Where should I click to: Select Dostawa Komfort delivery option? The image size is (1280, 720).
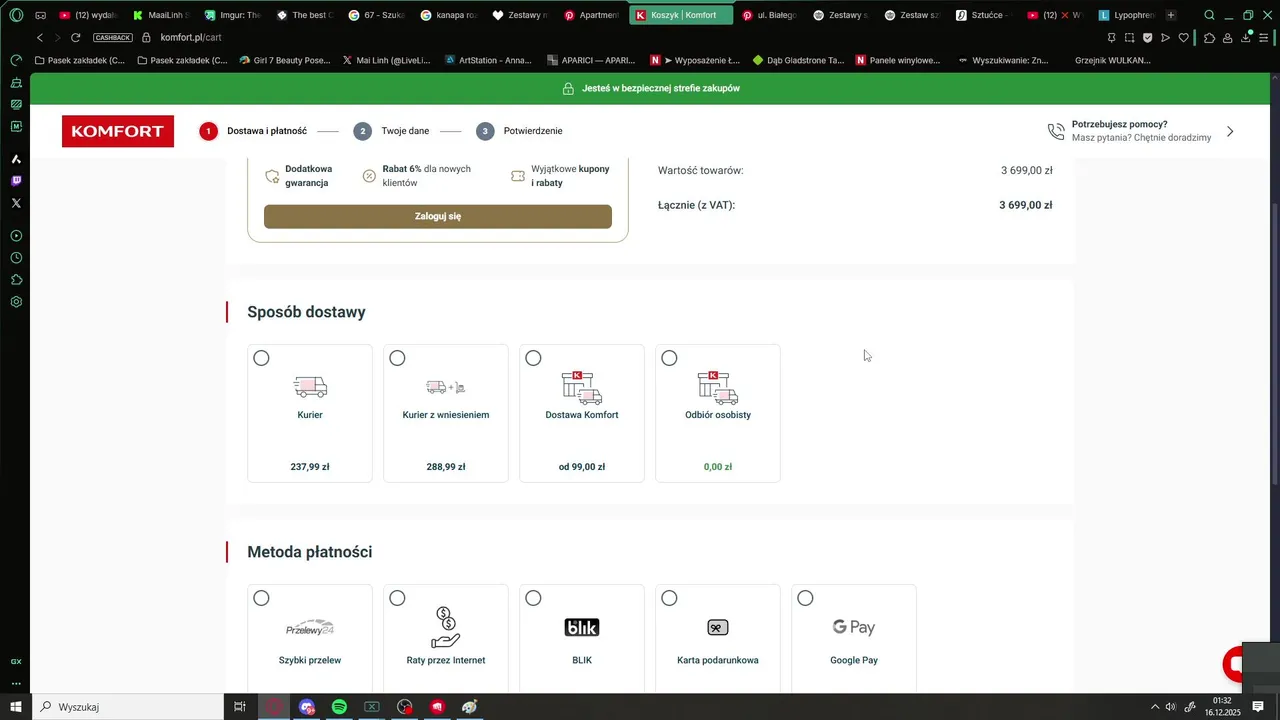pos(582,413)
